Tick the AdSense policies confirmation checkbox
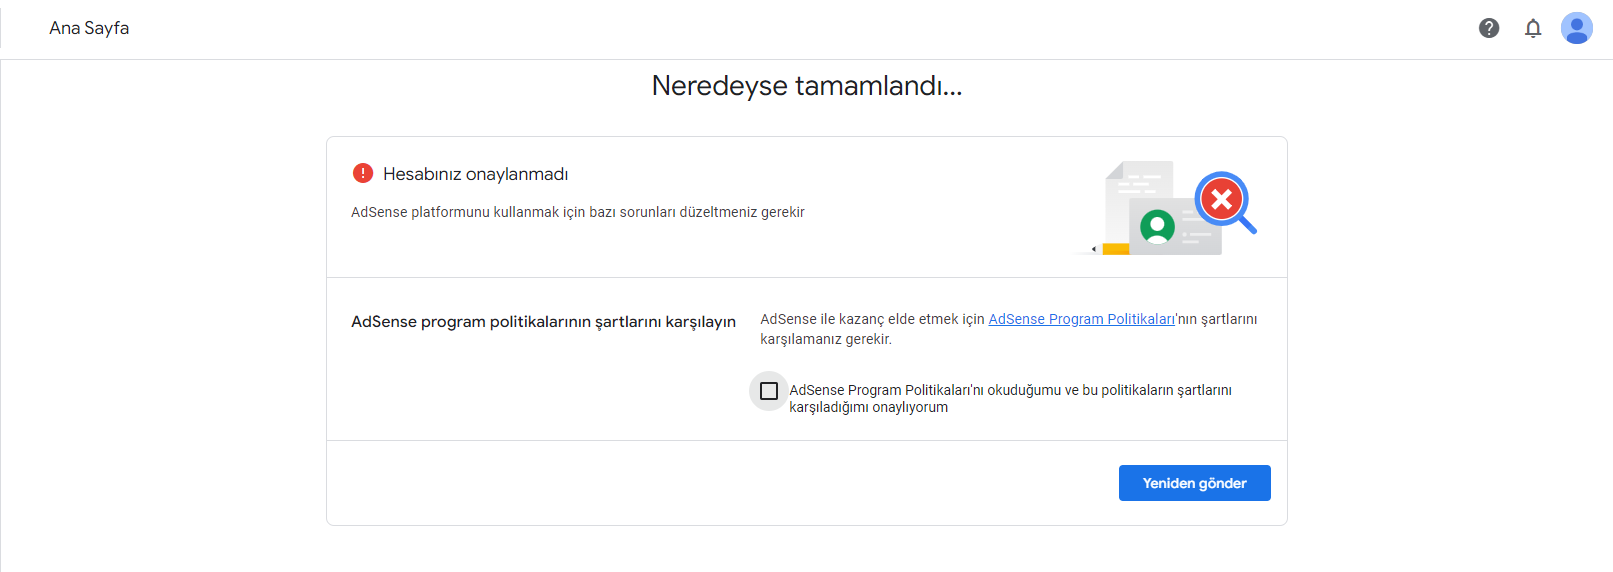 pyautogui.click(x=769, y=391)
